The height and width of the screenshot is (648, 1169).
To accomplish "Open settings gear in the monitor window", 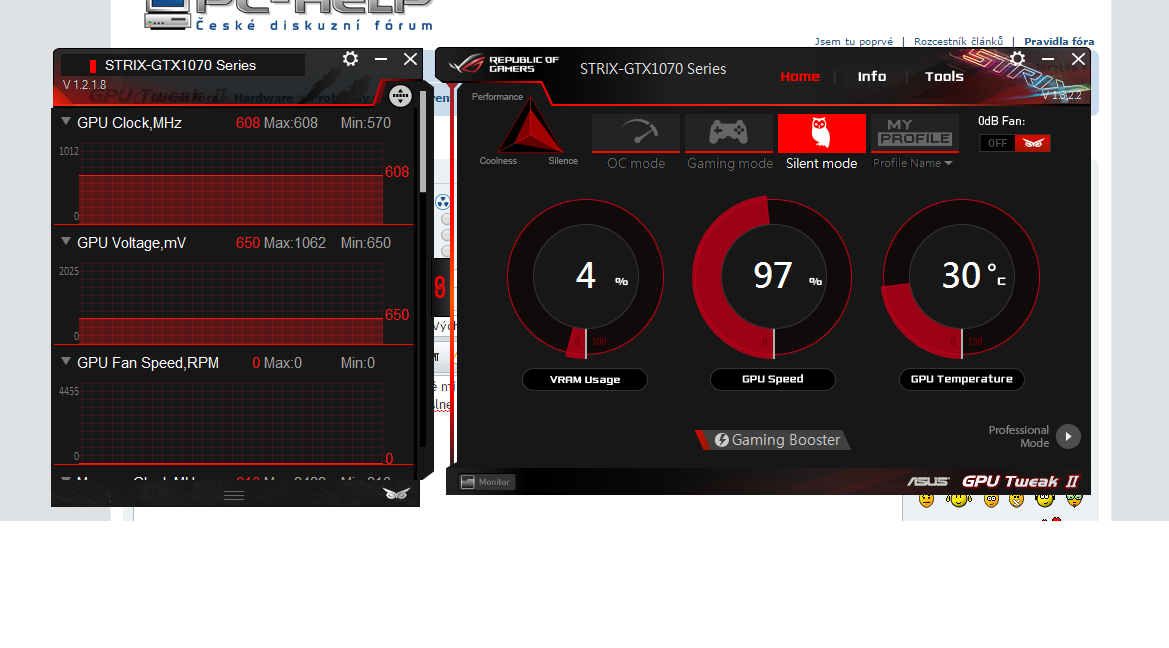I will tap(350, 59).
